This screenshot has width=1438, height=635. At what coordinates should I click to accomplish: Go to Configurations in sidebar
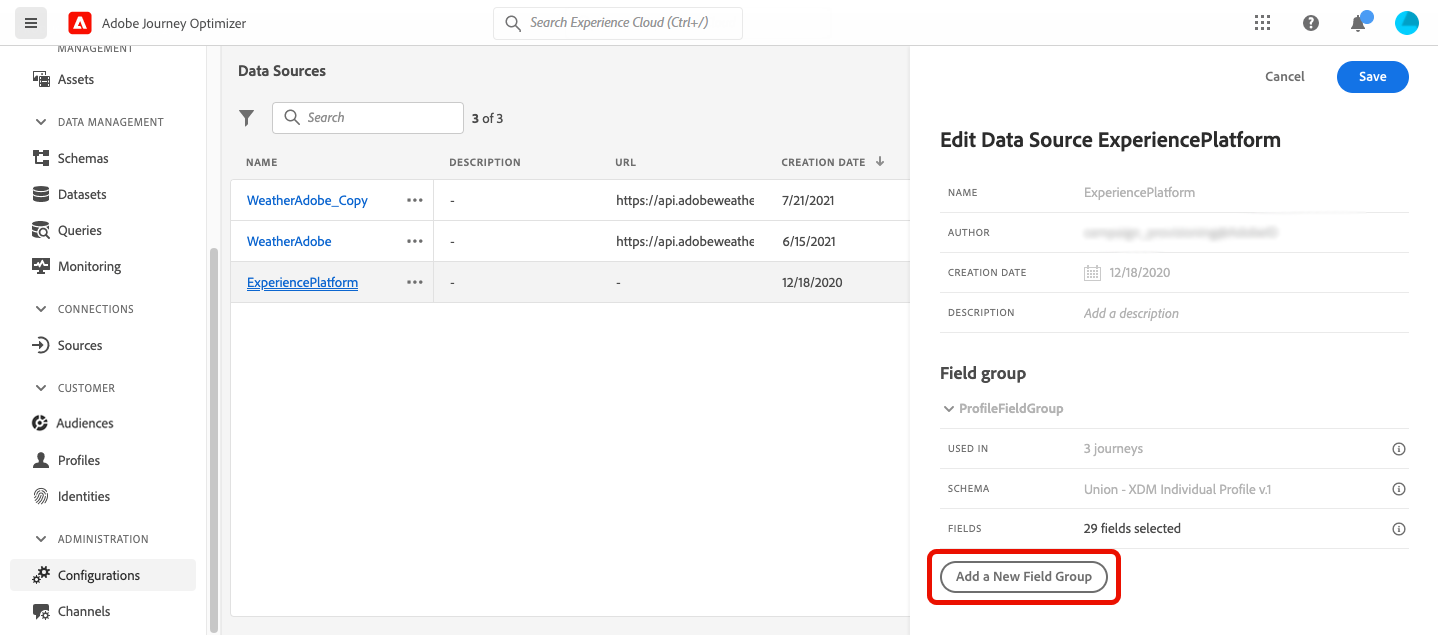pos(99,575)
